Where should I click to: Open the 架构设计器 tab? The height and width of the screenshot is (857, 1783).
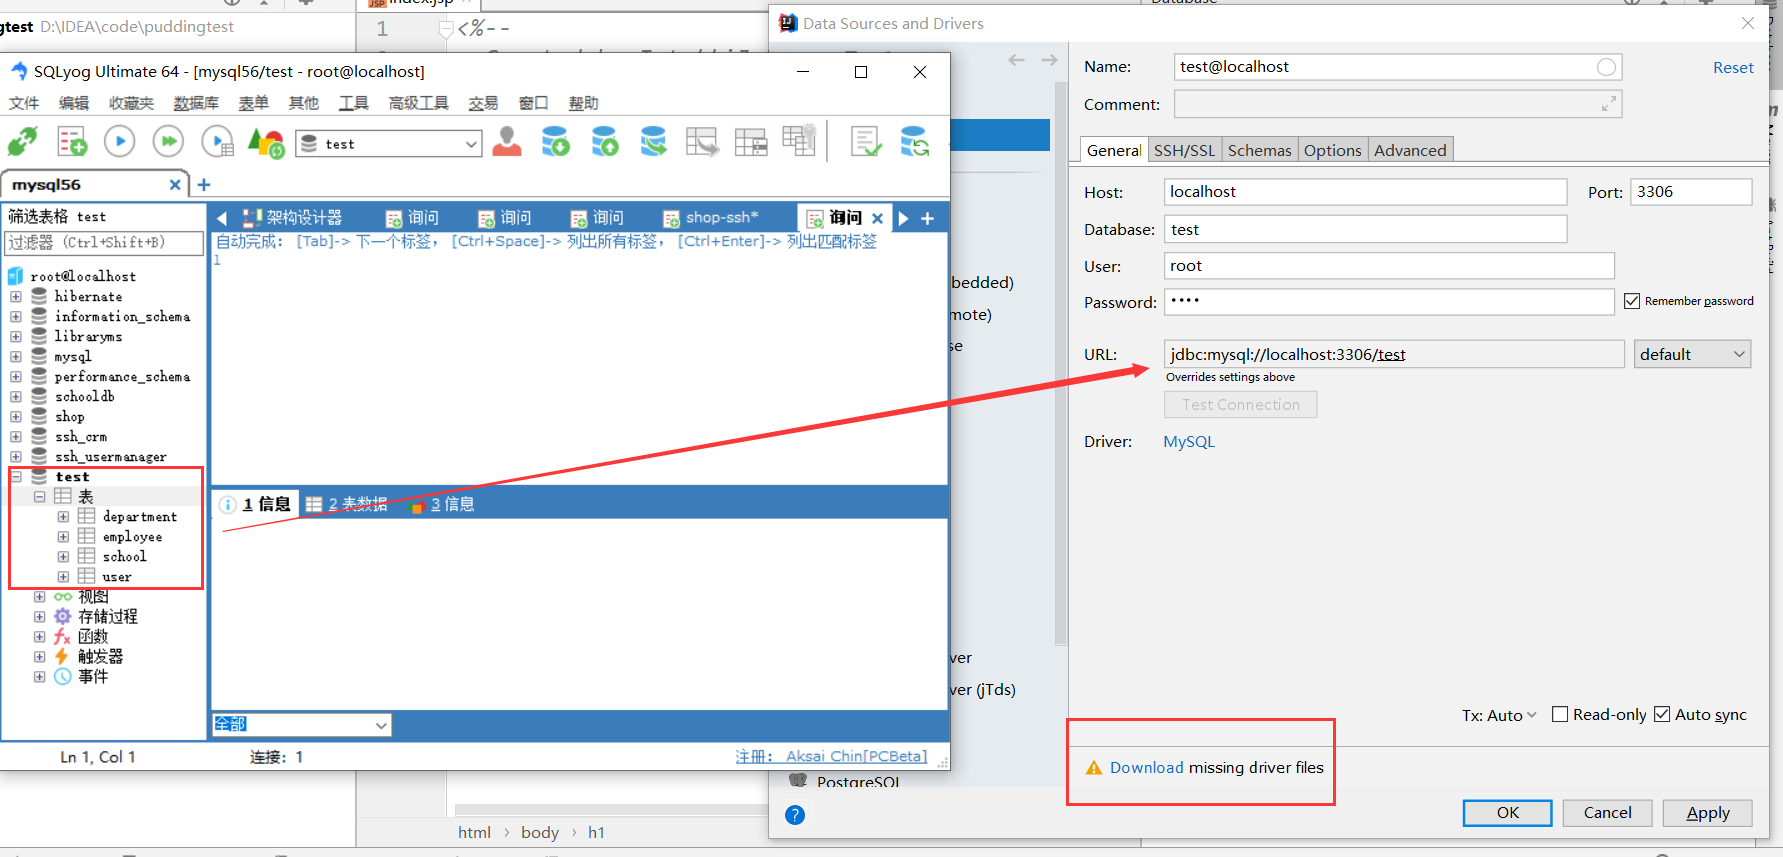[x=293, y=218]
